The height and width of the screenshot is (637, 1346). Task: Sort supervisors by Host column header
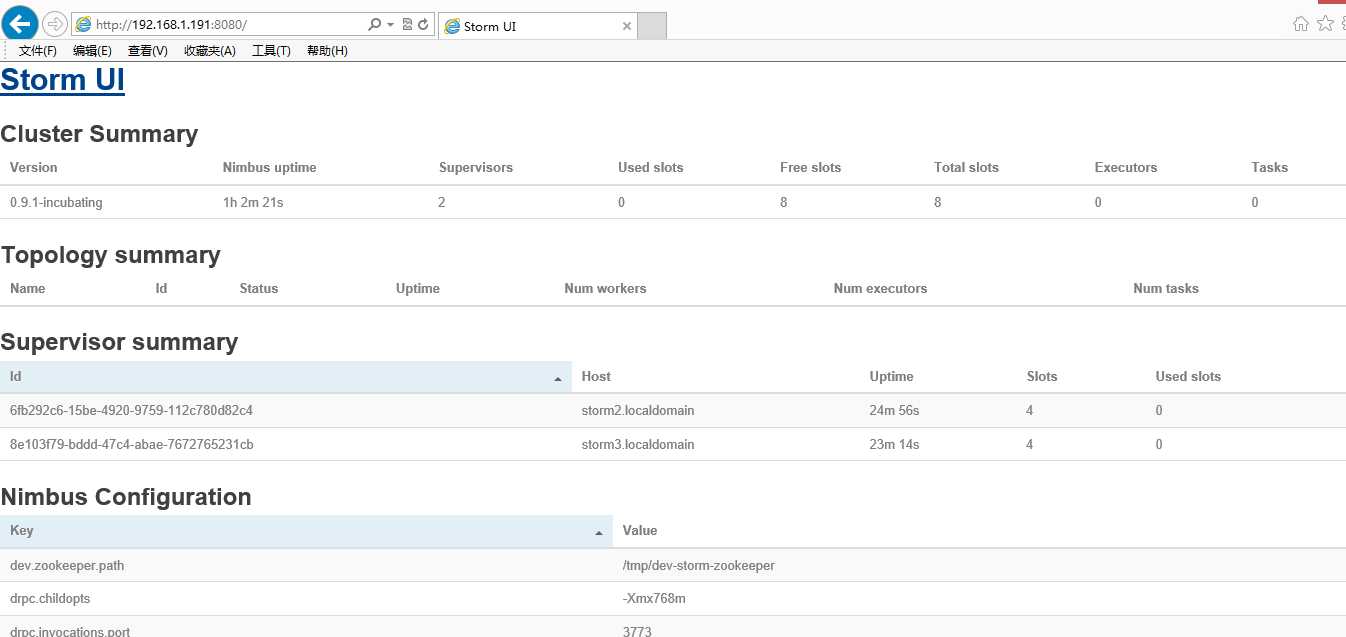click(596, 377)
